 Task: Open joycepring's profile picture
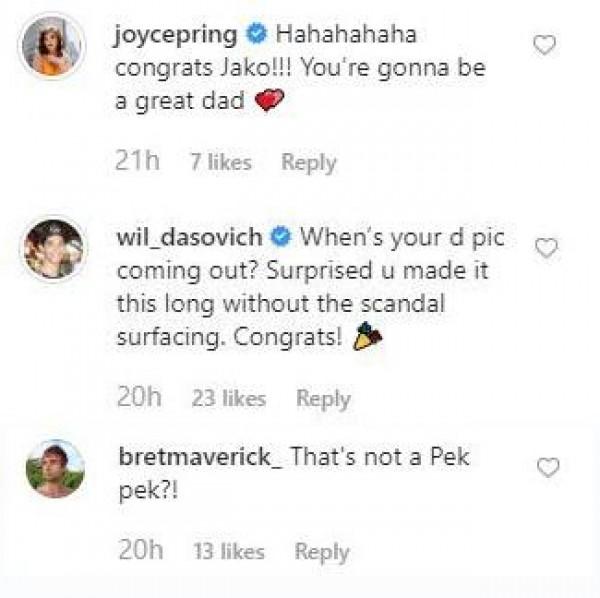pyautogui.click(x=51, y=44)
